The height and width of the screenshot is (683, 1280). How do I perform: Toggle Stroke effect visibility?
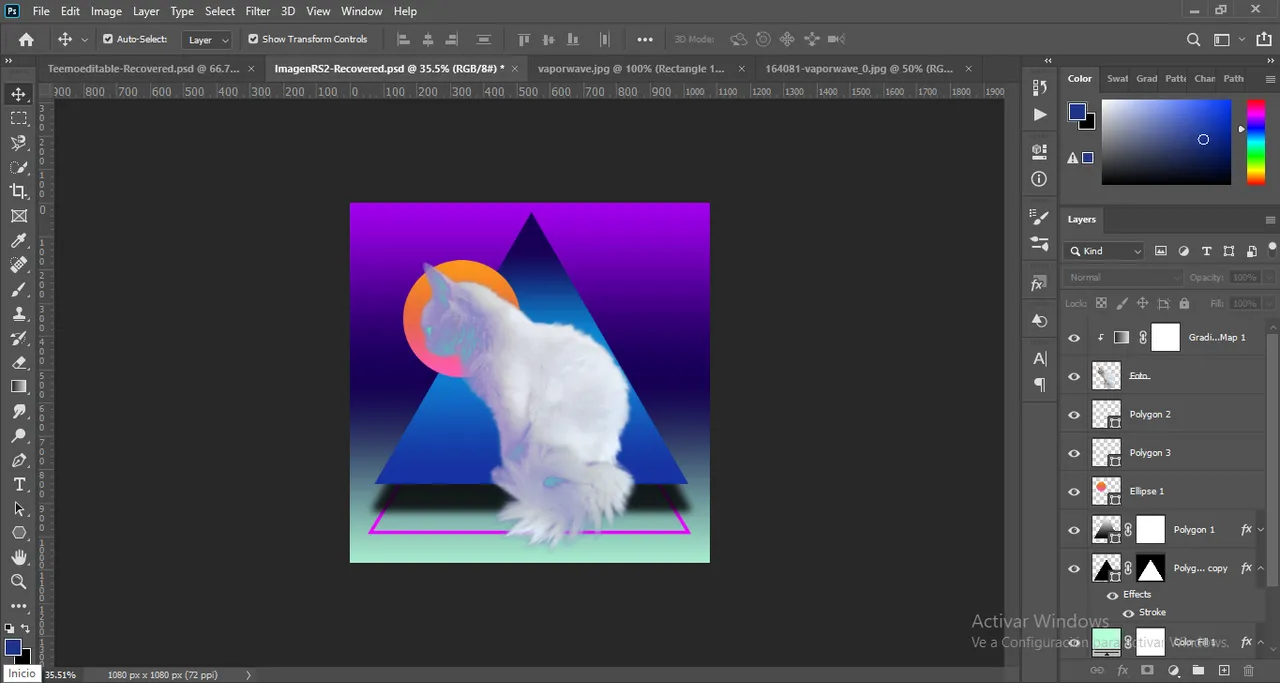1129,613
